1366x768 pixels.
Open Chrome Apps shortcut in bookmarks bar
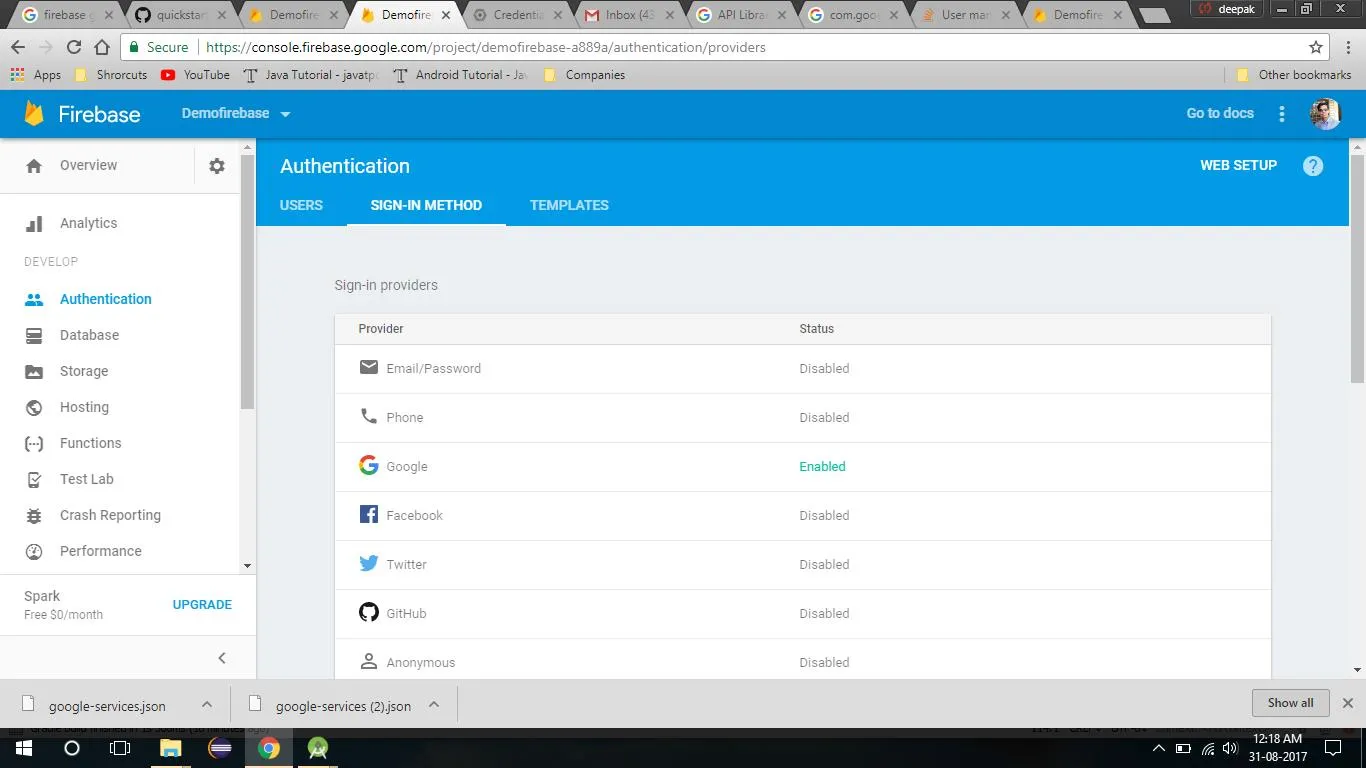pyautogui.click(x=36, y=75)
